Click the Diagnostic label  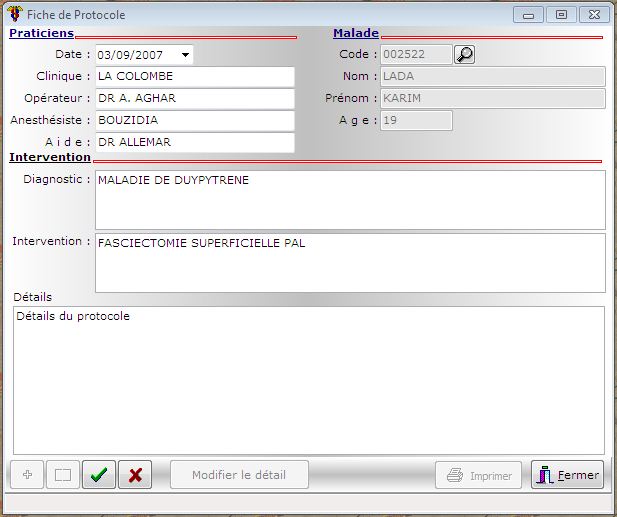pyautogui.click(x=57, y=179)
